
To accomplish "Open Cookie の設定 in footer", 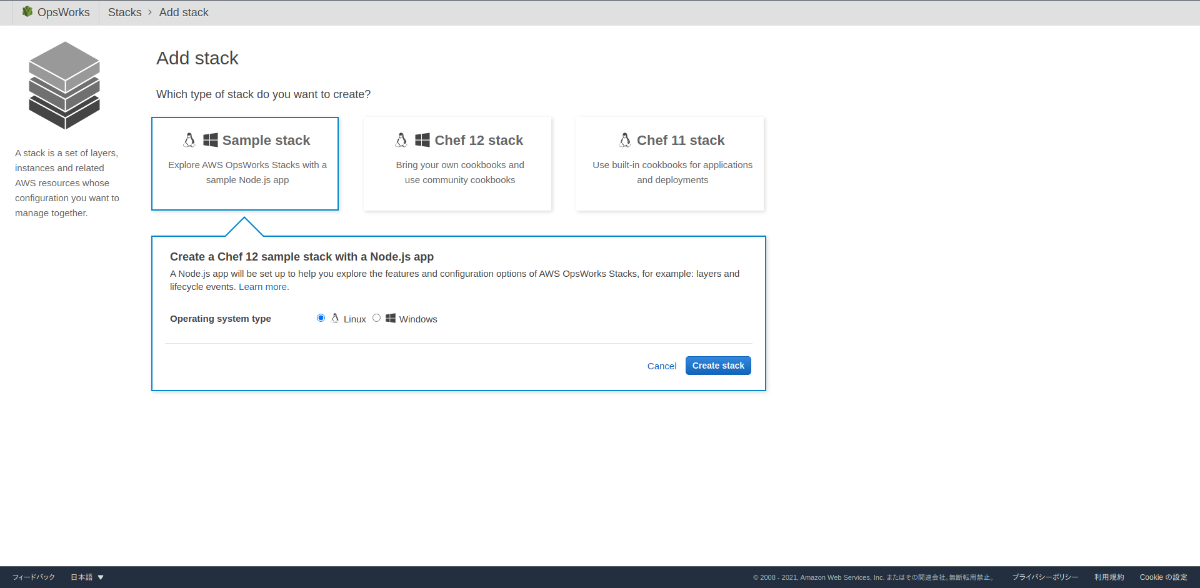I will click(x=1163, y=577).
